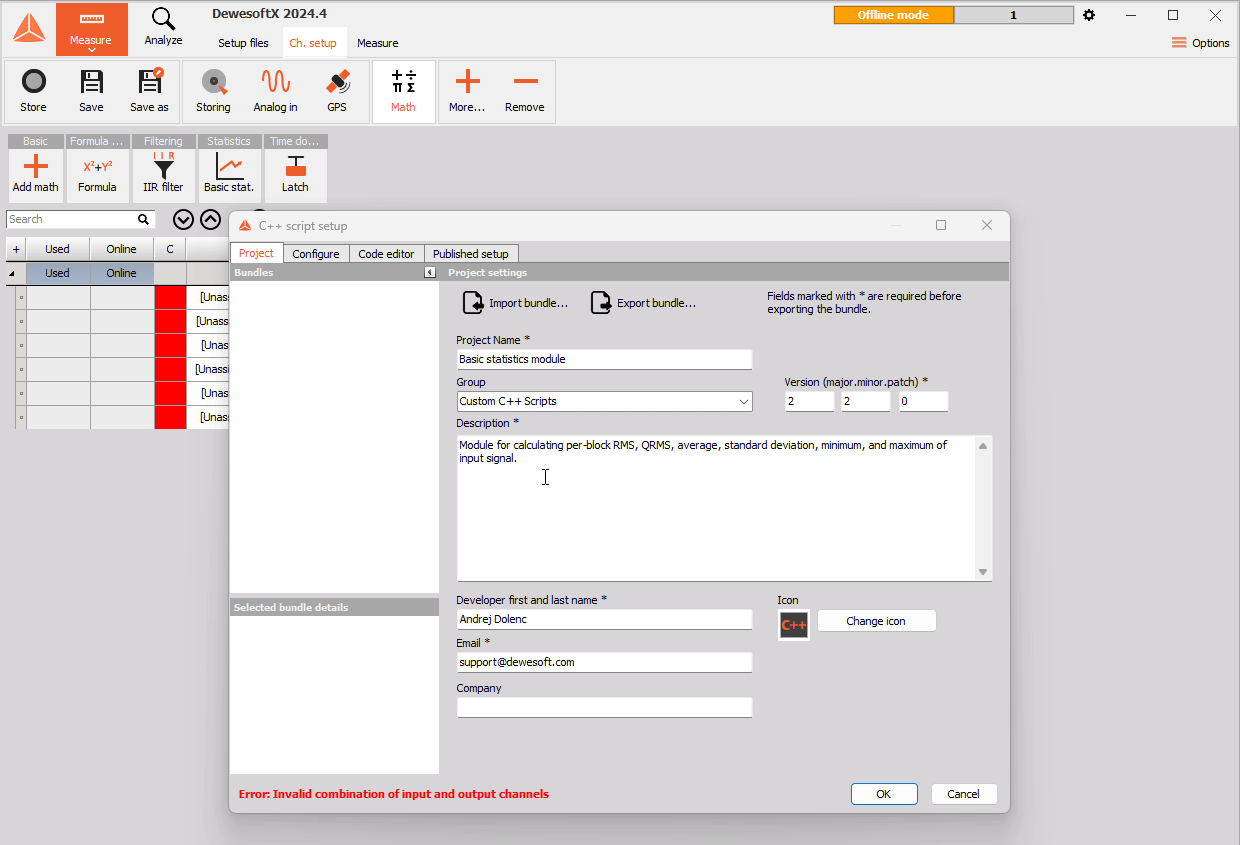Click in the Description text area

coord(716,508)
